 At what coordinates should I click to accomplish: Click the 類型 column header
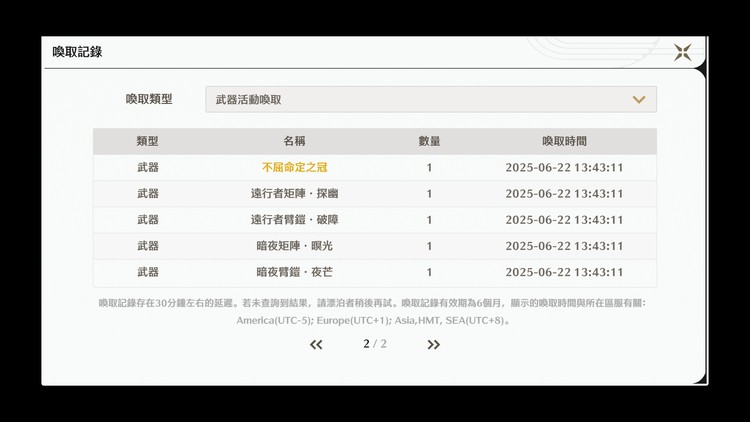point(147,141)
